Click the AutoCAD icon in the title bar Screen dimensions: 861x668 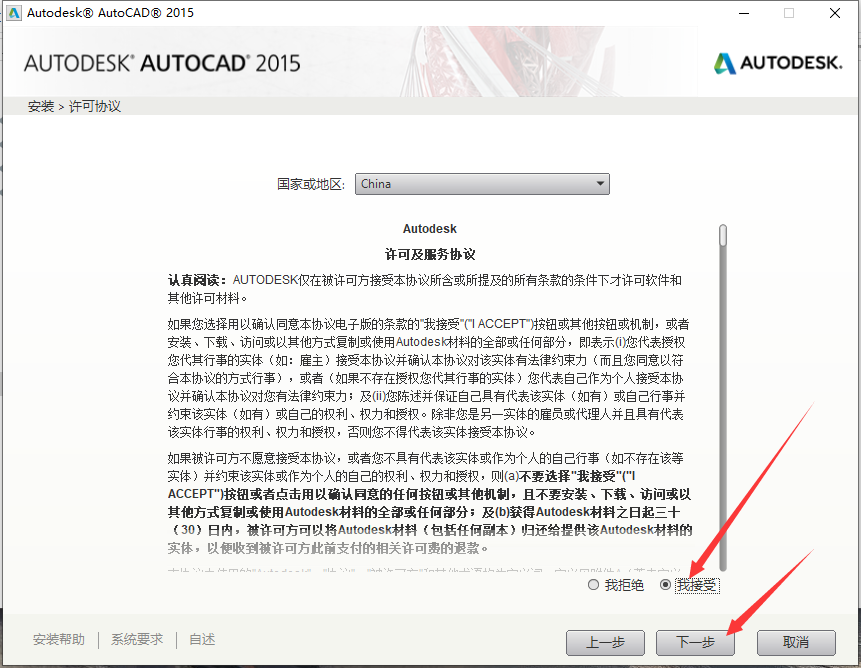coord(14,13)
